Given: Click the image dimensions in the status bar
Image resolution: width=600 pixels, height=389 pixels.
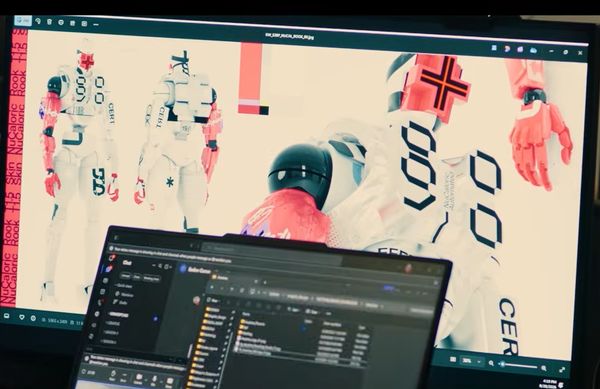Looking at the screenshot, I should [x=57, y=321].
